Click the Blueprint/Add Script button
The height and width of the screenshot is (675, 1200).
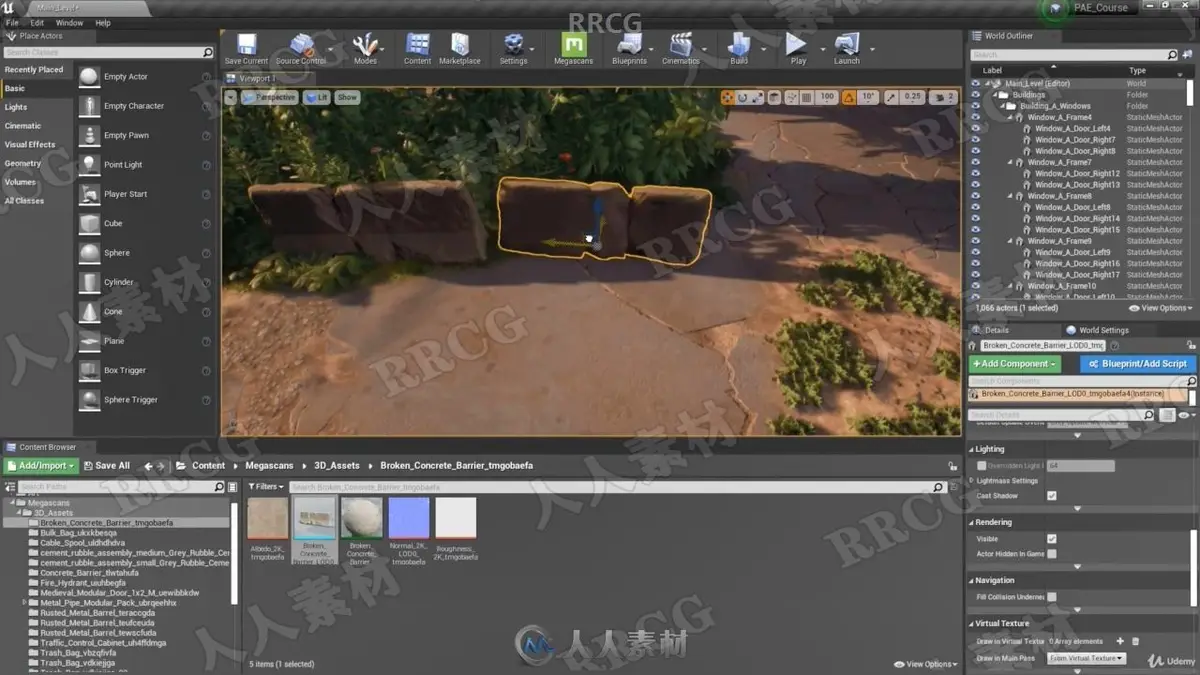pyautogui.click(x=1138, y=364)
